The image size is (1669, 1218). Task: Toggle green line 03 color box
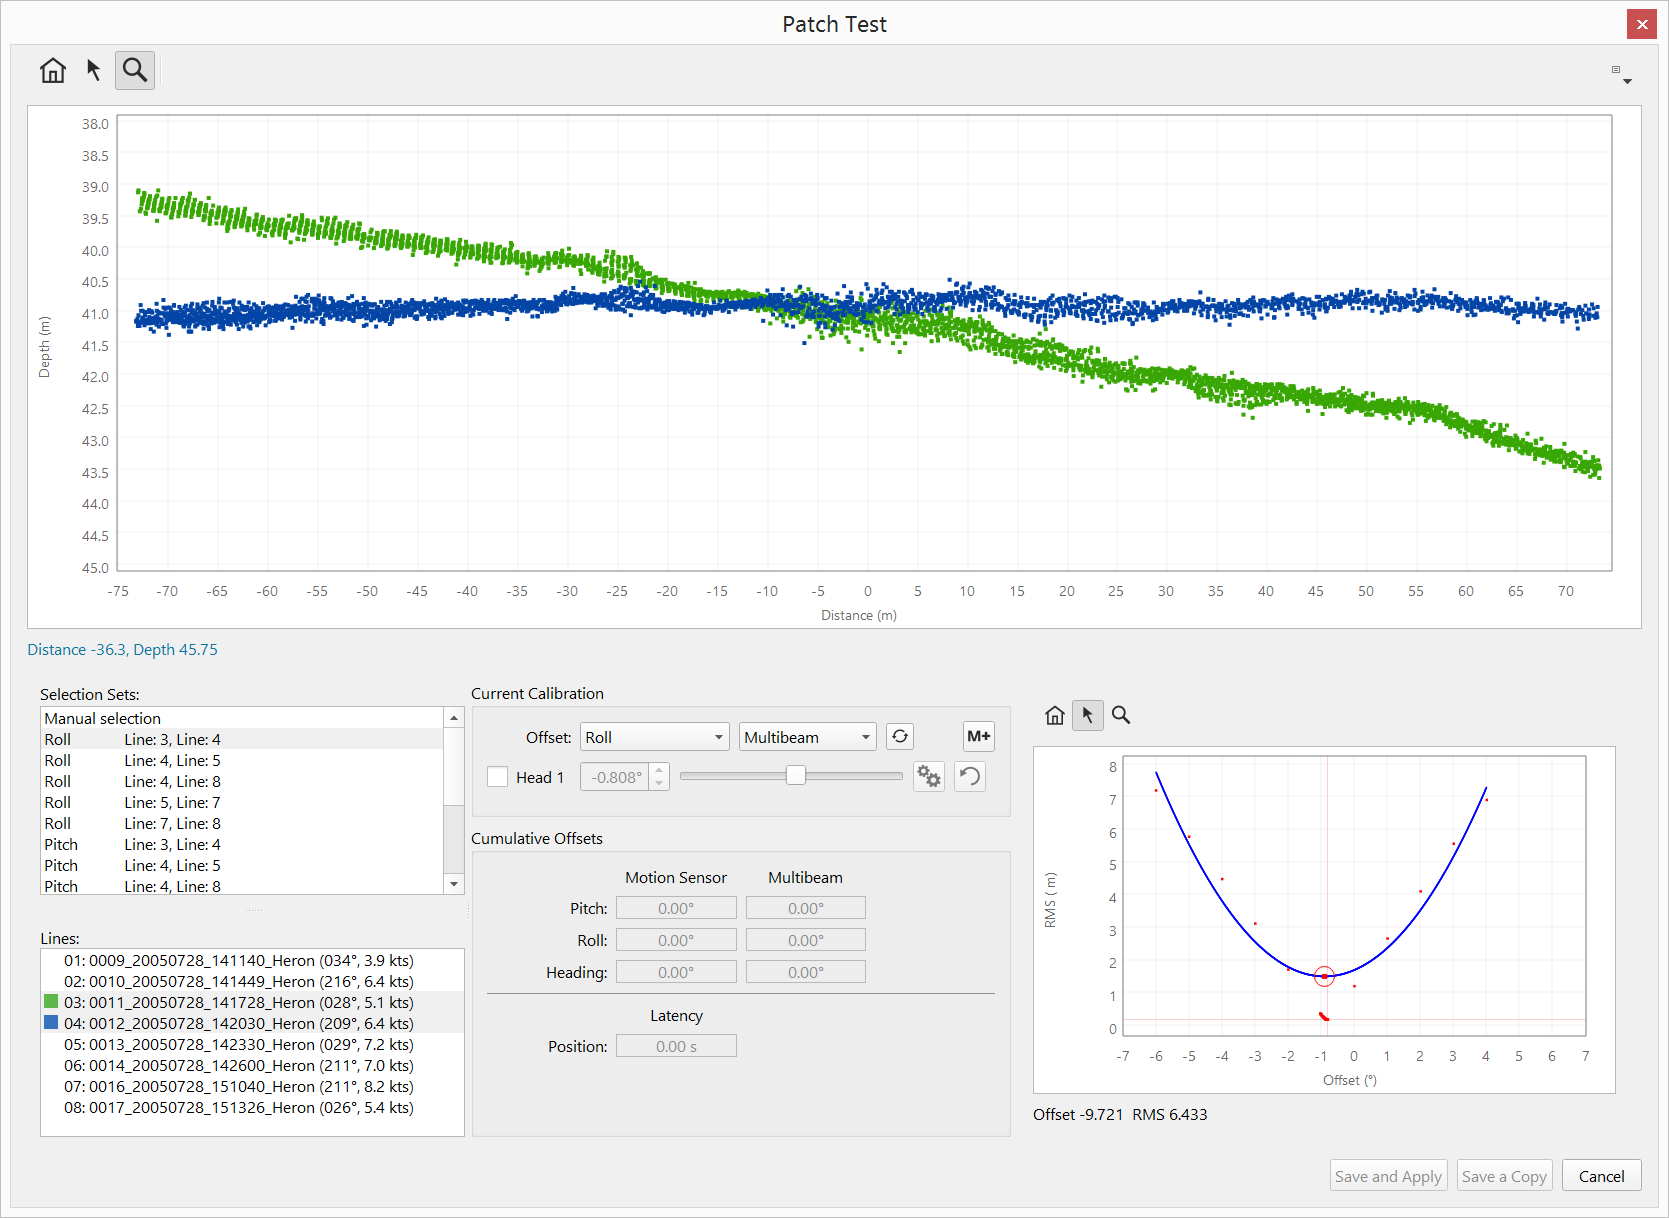[51, 1002]
